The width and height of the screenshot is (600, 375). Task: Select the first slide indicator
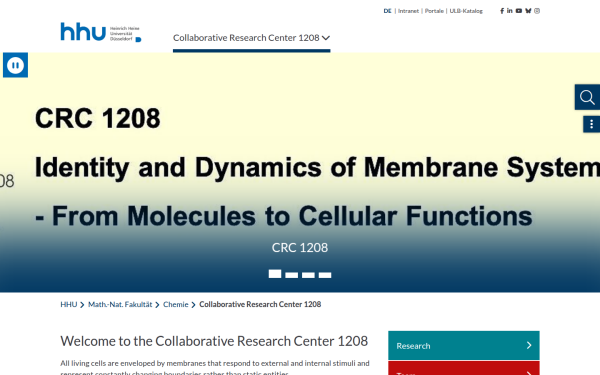(x=275, y=274)
